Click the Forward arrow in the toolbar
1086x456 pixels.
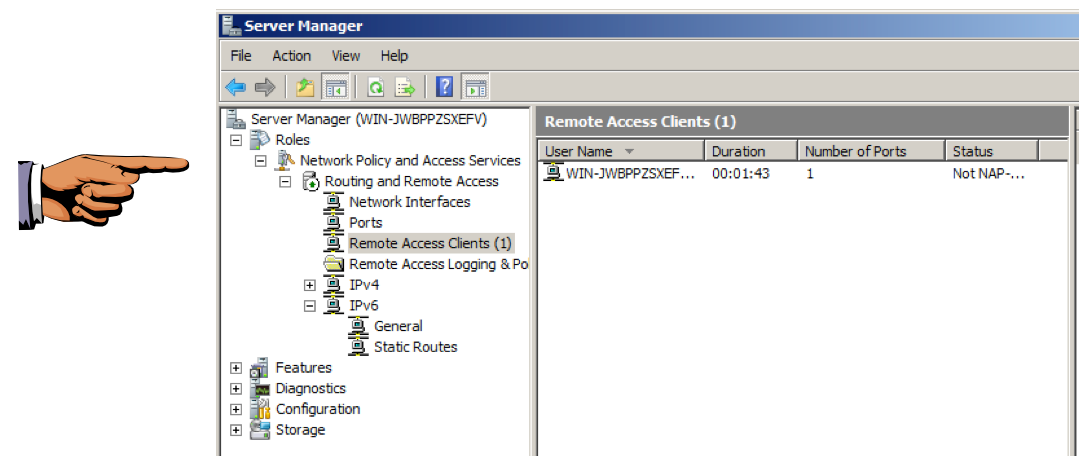pyautogui.click(x=265, y=88)
